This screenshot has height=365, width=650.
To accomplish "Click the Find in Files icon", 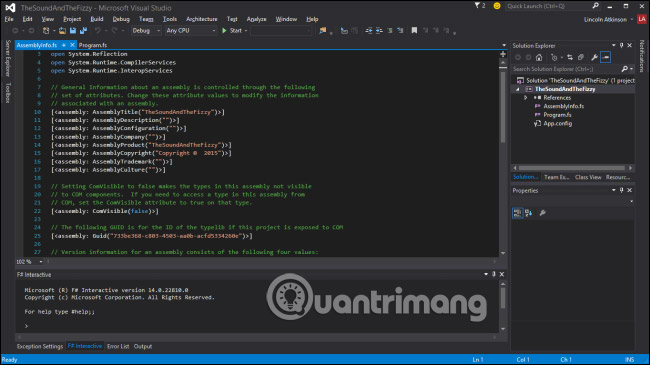I will click(323, 30).
